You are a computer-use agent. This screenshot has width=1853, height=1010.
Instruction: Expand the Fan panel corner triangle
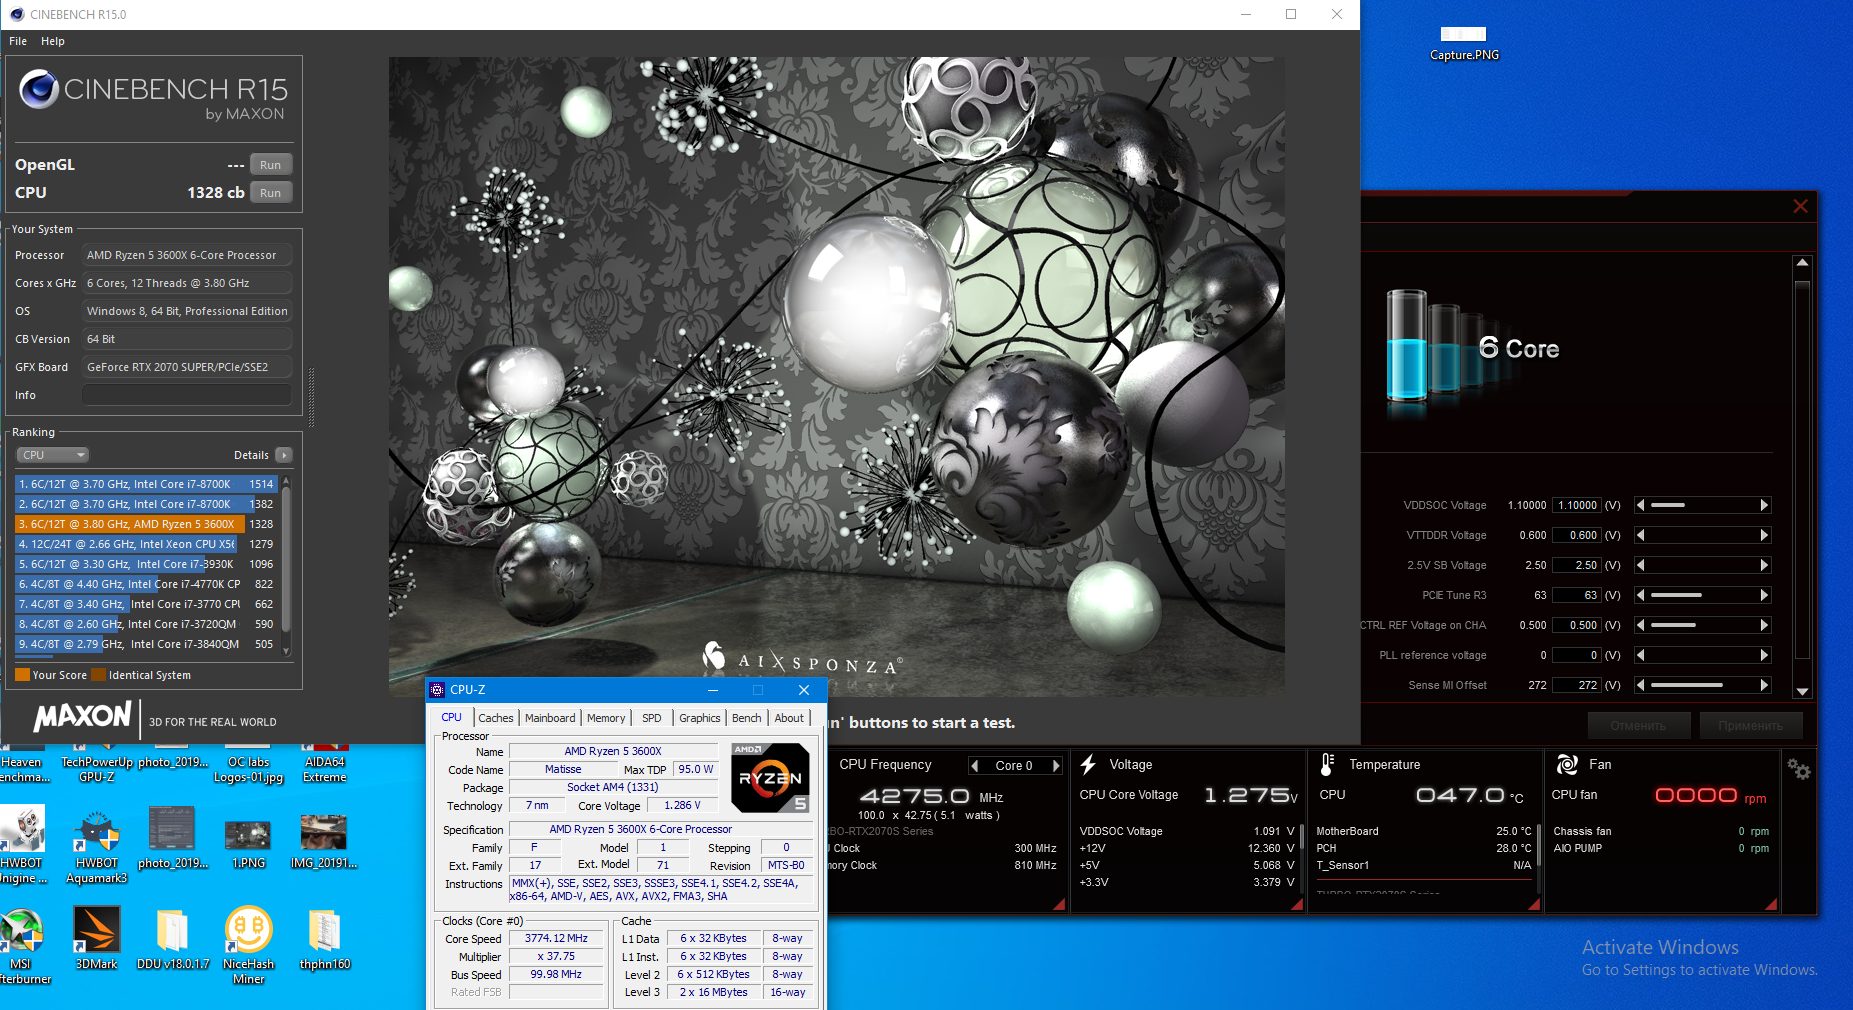(1771, 904)
